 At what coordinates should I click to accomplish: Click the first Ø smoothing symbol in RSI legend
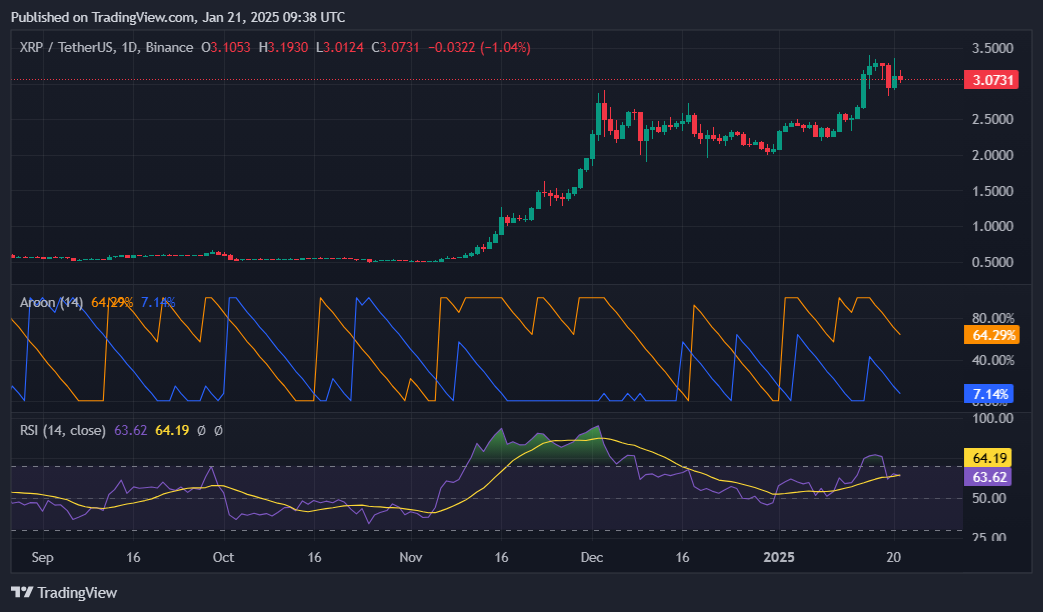[201, 429]
